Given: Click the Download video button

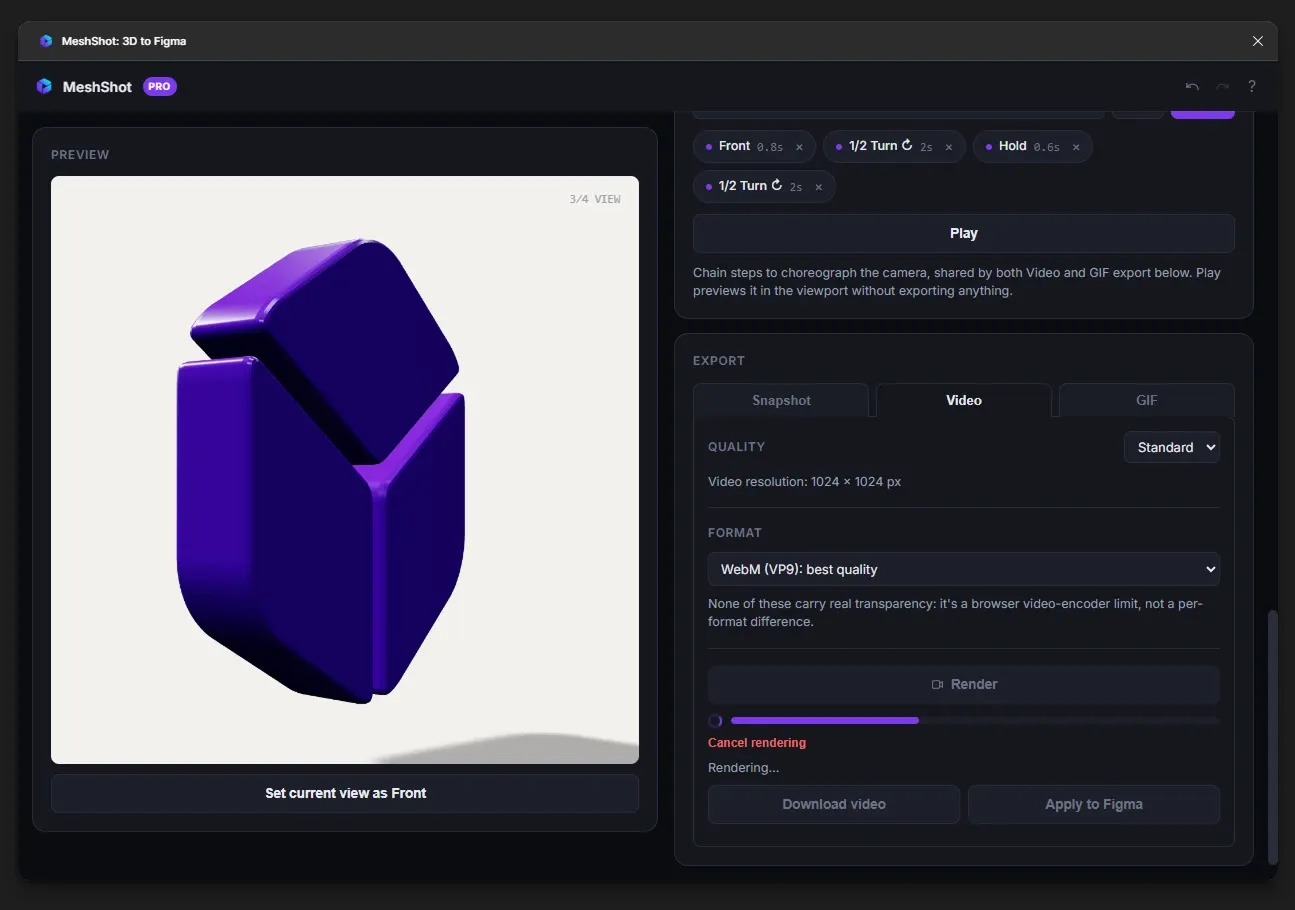Looking at the screenshot, I should pos(834,804).
